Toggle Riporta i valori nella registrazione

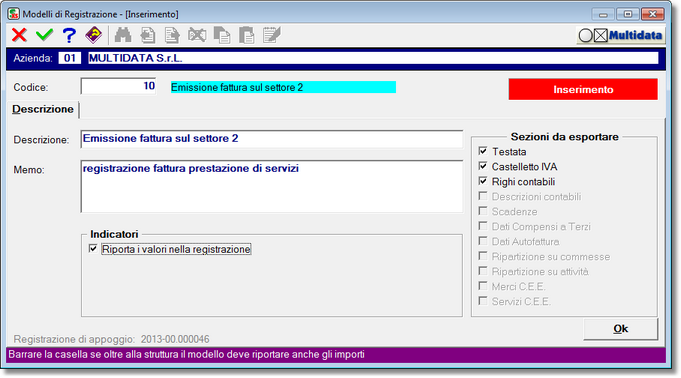(93, 249)
